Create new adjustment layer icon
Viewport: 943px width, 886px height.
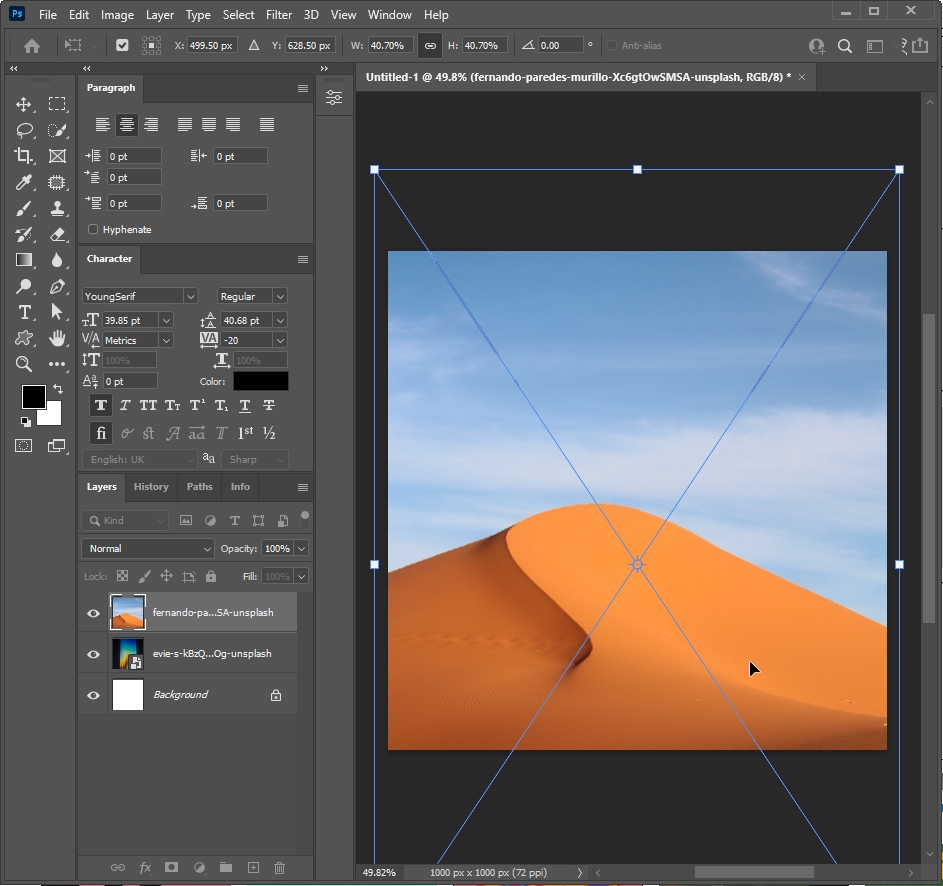pos(199,867)
